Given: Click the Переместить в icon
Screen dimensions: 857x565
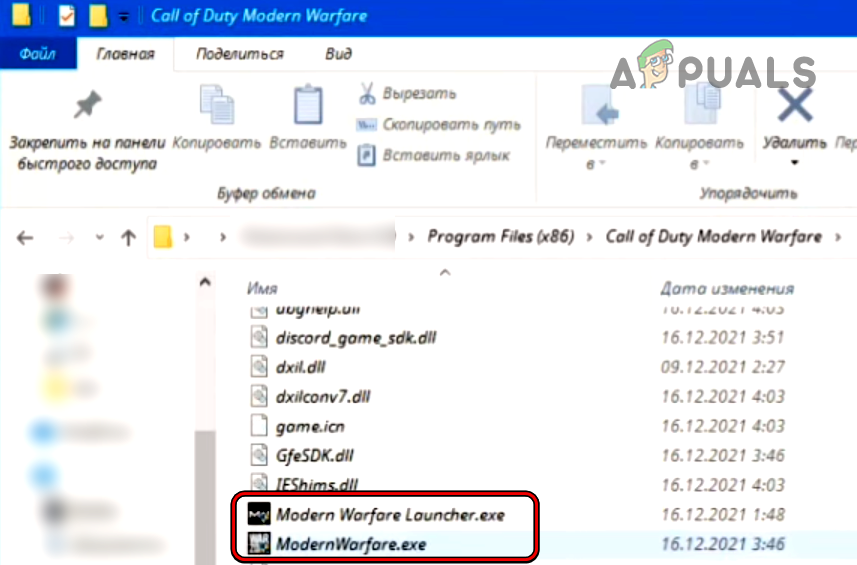Looking at the screenshot, I should click(x=600, y=105).
